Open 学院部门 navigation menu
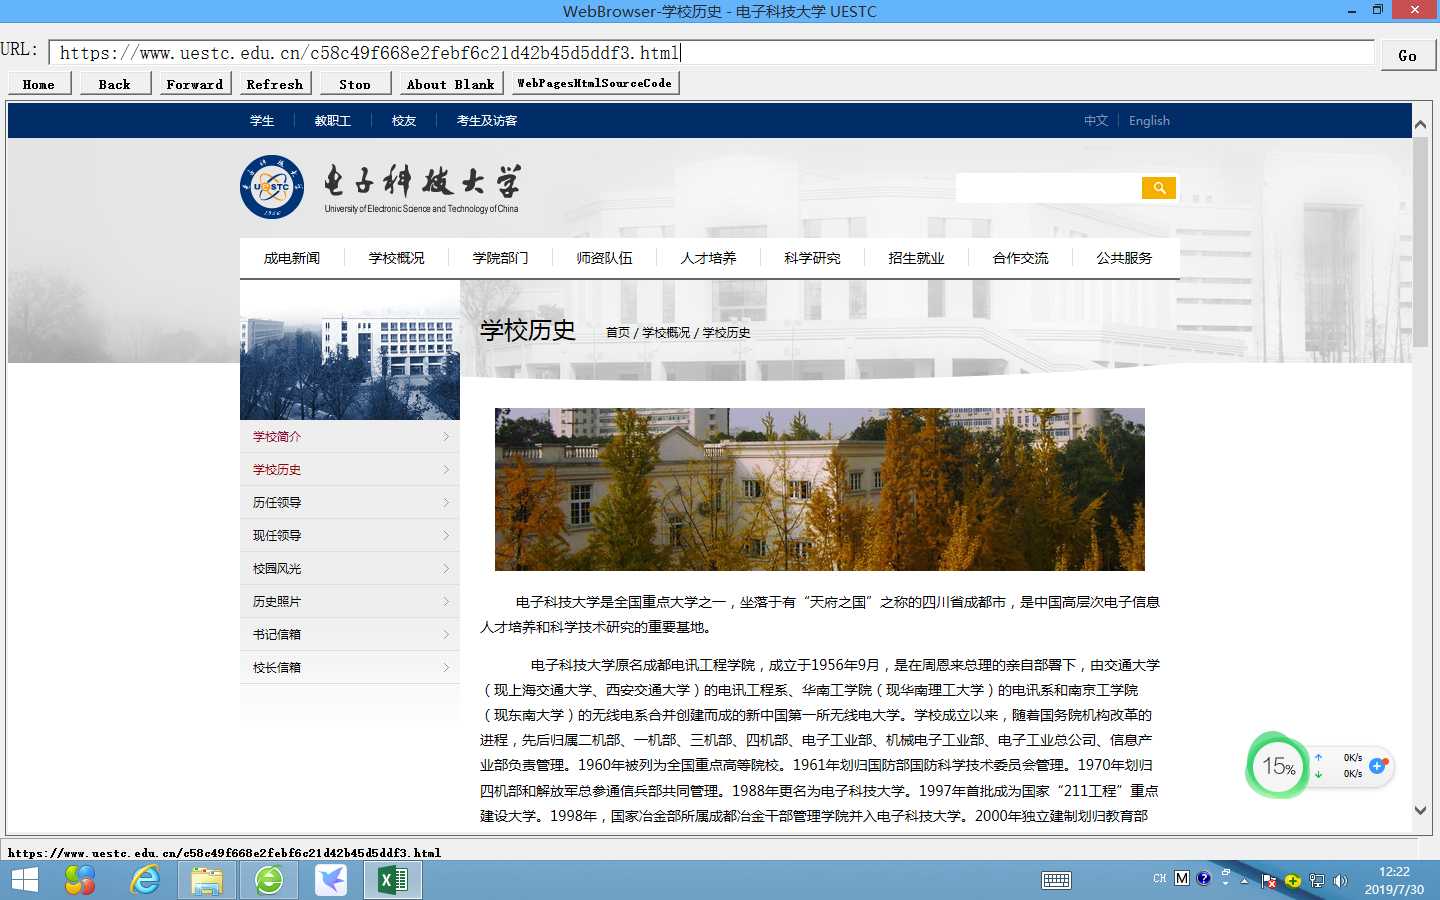 click(500, 258)
